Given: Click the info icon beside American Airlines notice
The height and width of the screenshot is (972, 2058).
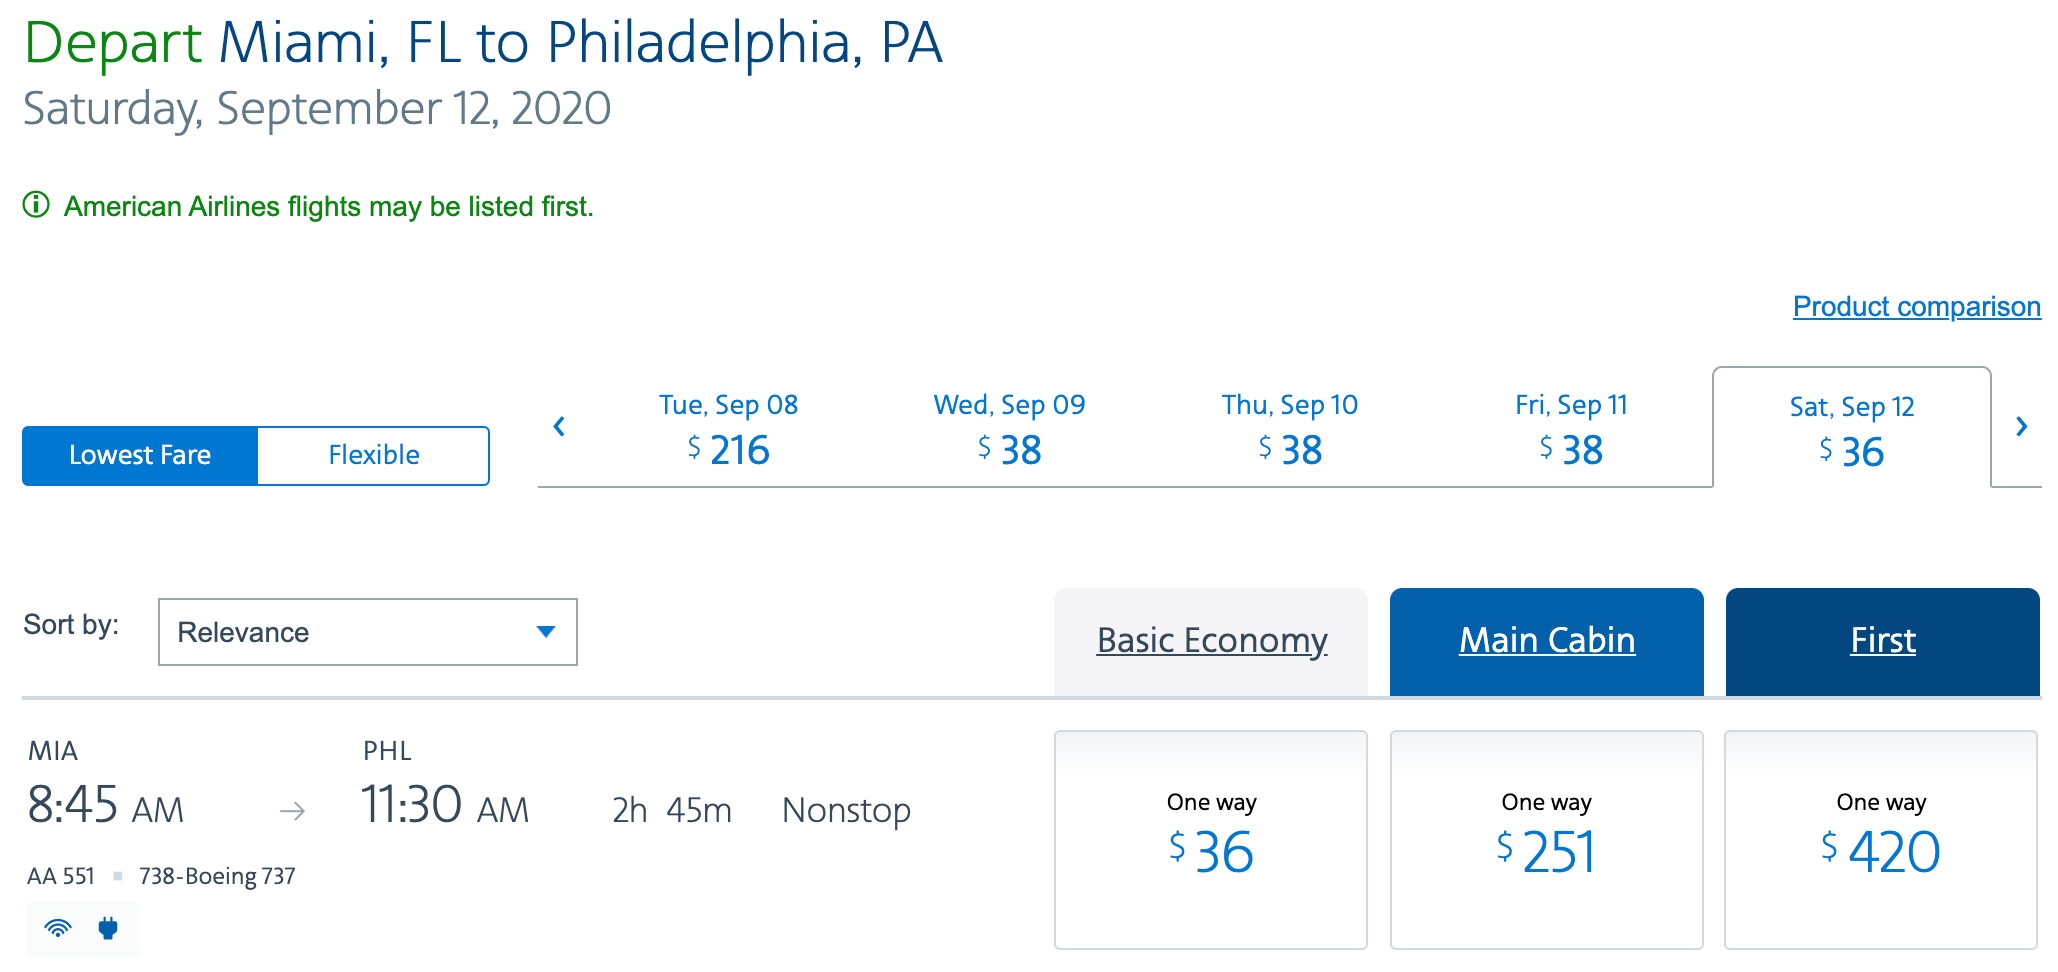Looking at the screenshot, I should click(36, 205).
